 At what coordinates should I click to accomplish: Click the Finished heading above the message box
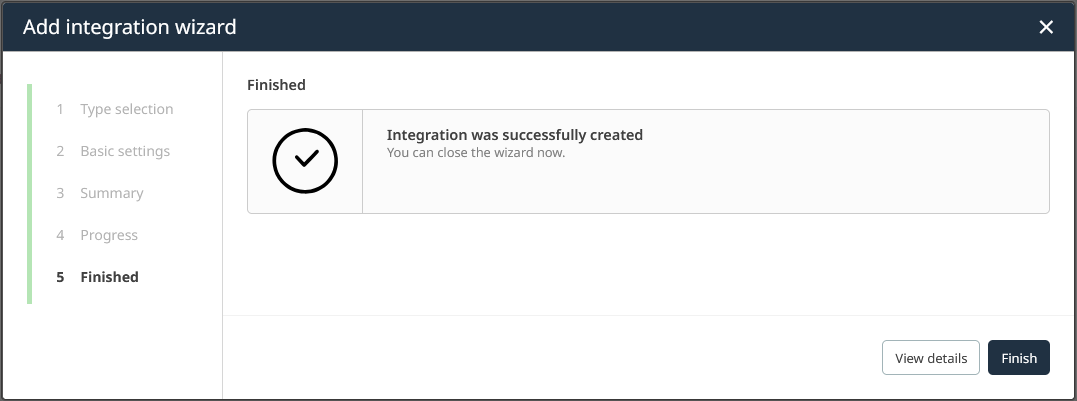[x=276, y=85]
